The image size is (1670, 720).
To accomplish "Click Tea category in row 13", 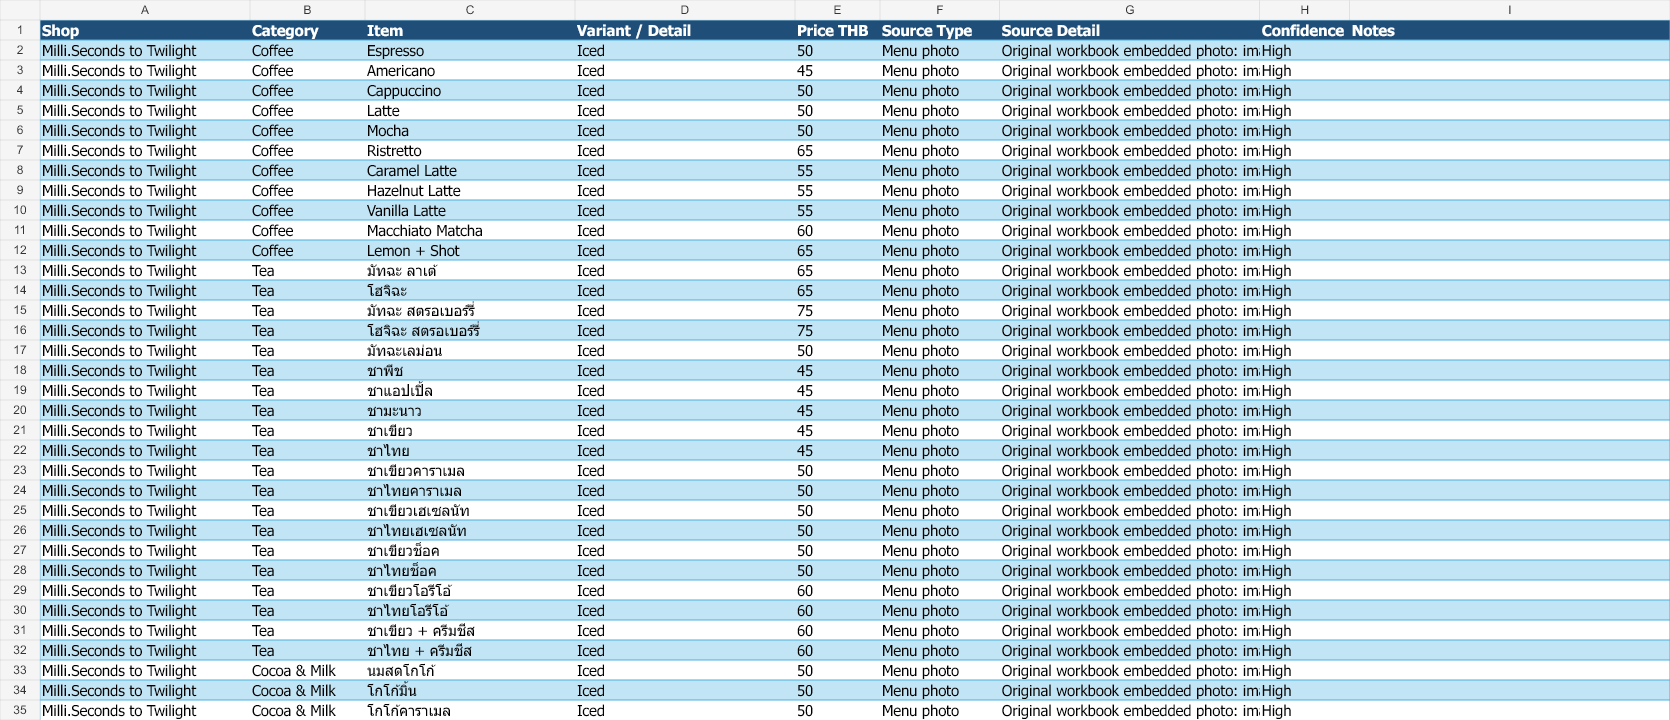I will pyautogui.click(x=307, y=271).
